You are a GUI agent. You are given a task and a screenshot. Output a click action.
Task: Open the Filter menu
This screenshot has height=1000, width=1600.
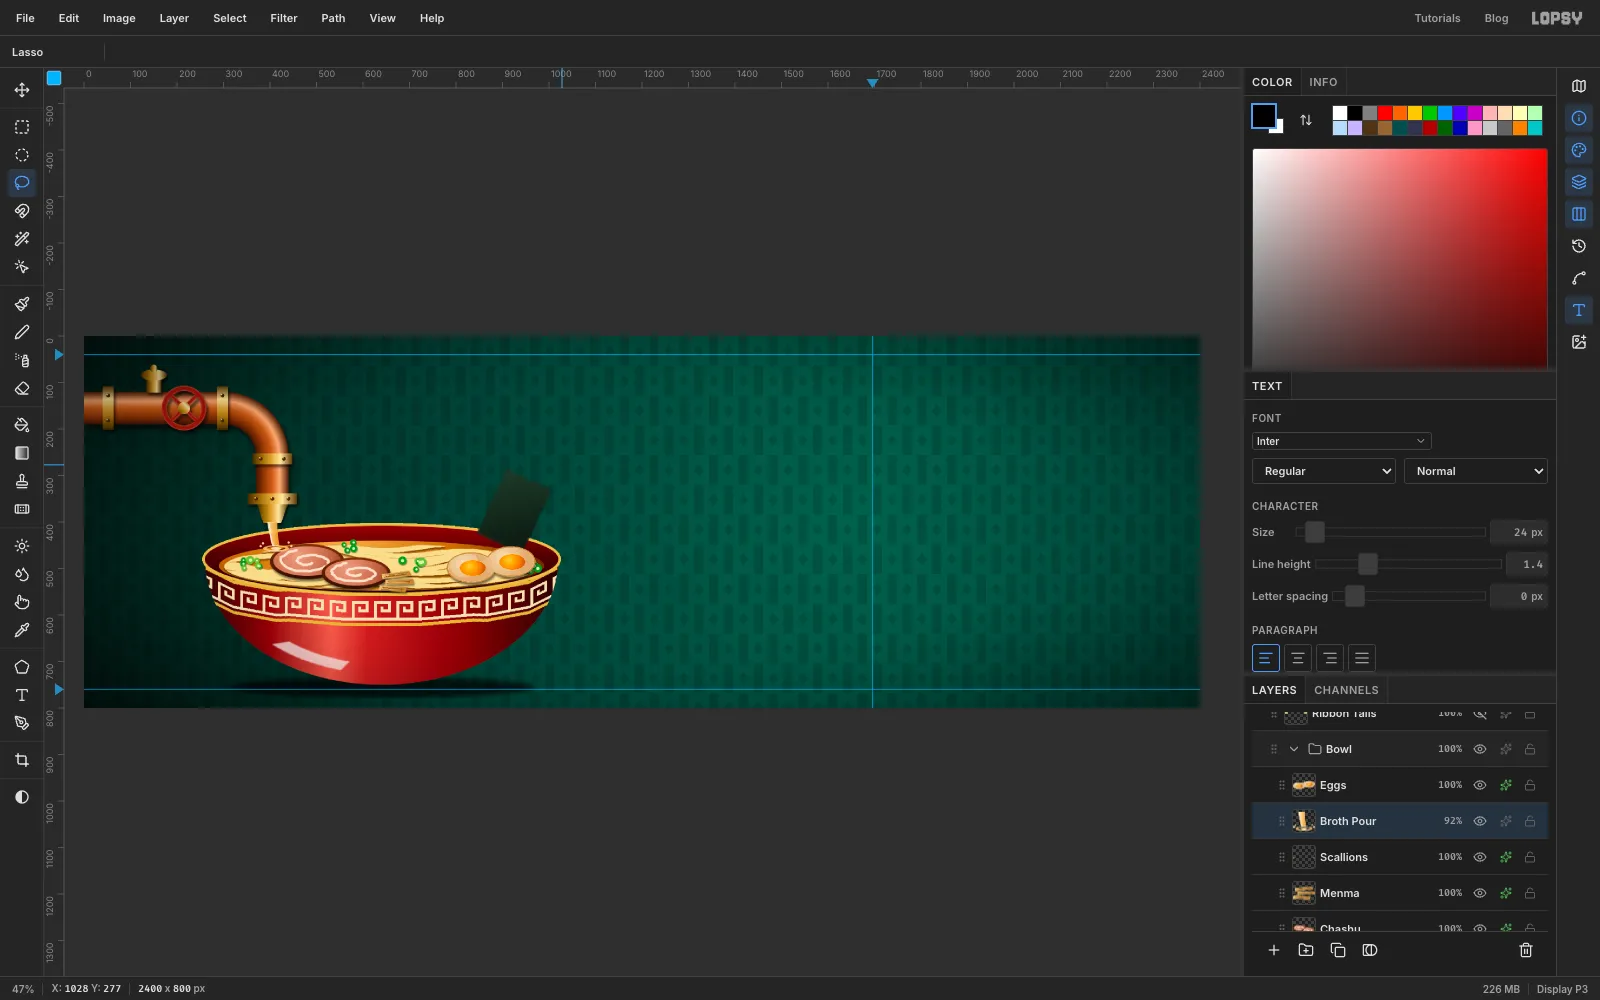(x=284, y=18)
